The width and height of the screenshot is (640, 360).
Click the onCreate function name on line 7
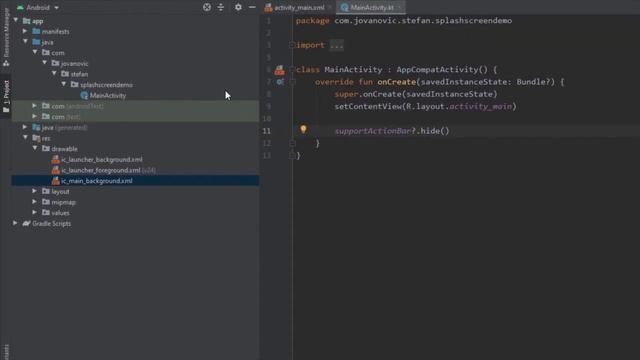[396, 82]
